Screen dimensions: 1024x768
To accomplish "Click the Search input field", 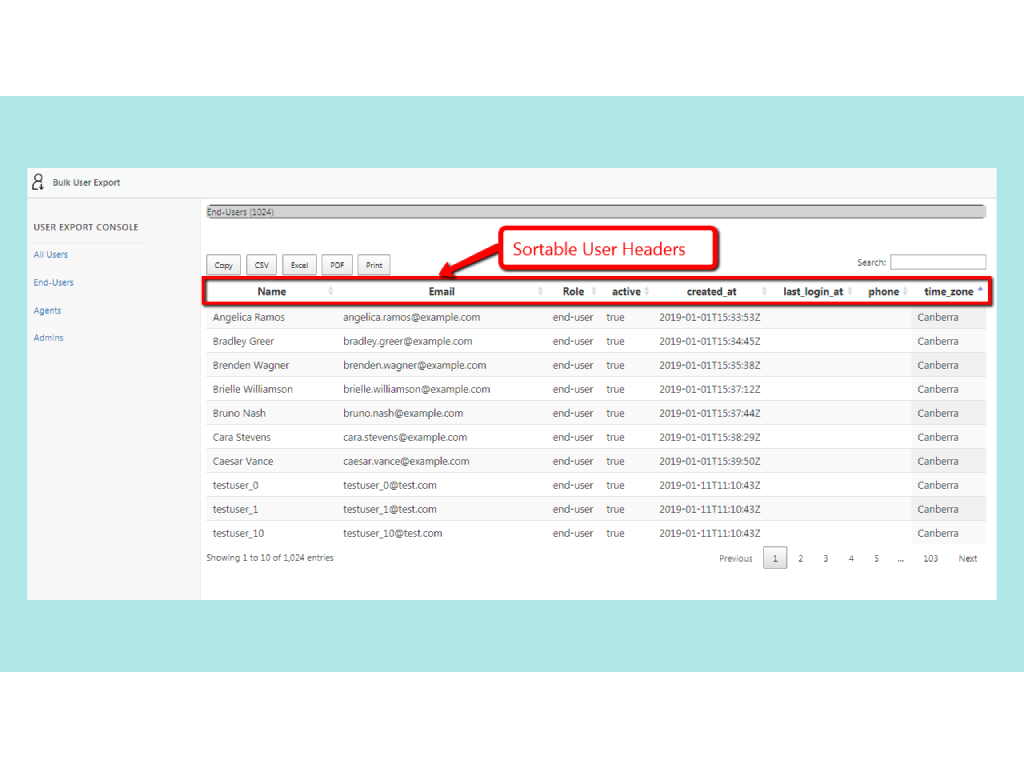I will [x=937, y=262].
